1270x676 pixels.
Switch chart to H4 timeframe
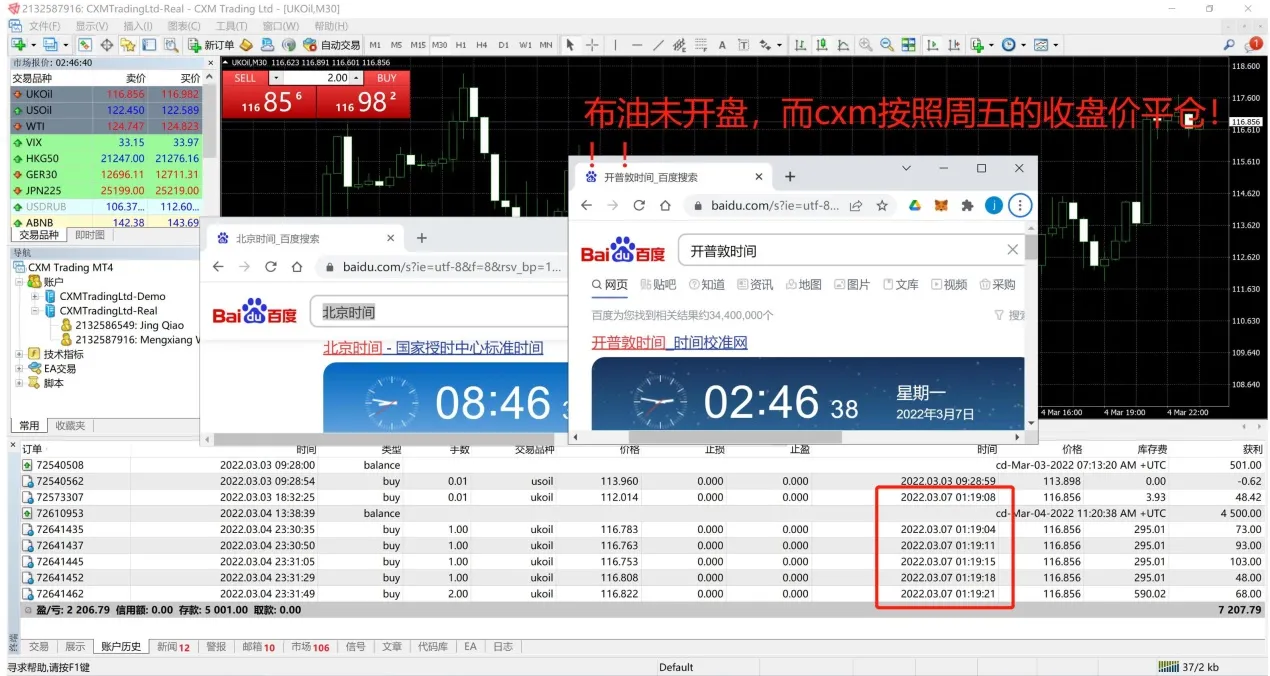(x=482, y=45)
